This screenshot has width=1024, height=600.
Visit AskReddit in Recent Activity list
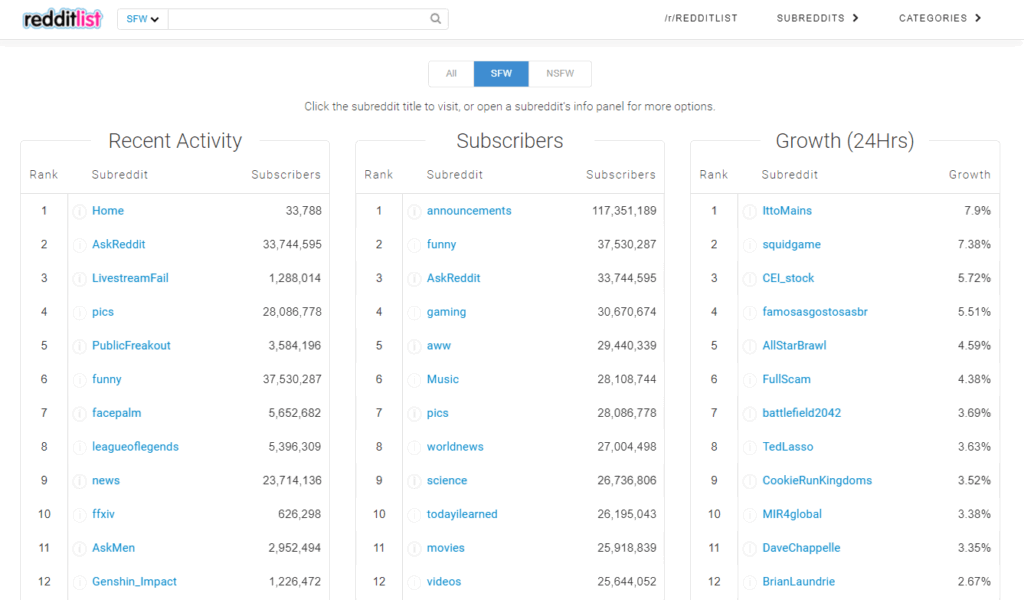pyautogui.click(x=118, y=244)
